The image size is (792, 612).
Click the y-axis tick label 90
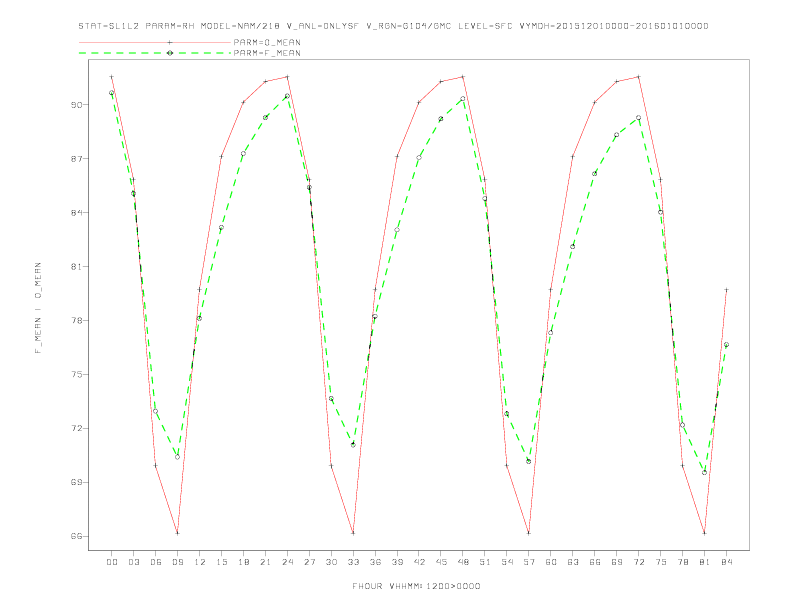[76, 105]
